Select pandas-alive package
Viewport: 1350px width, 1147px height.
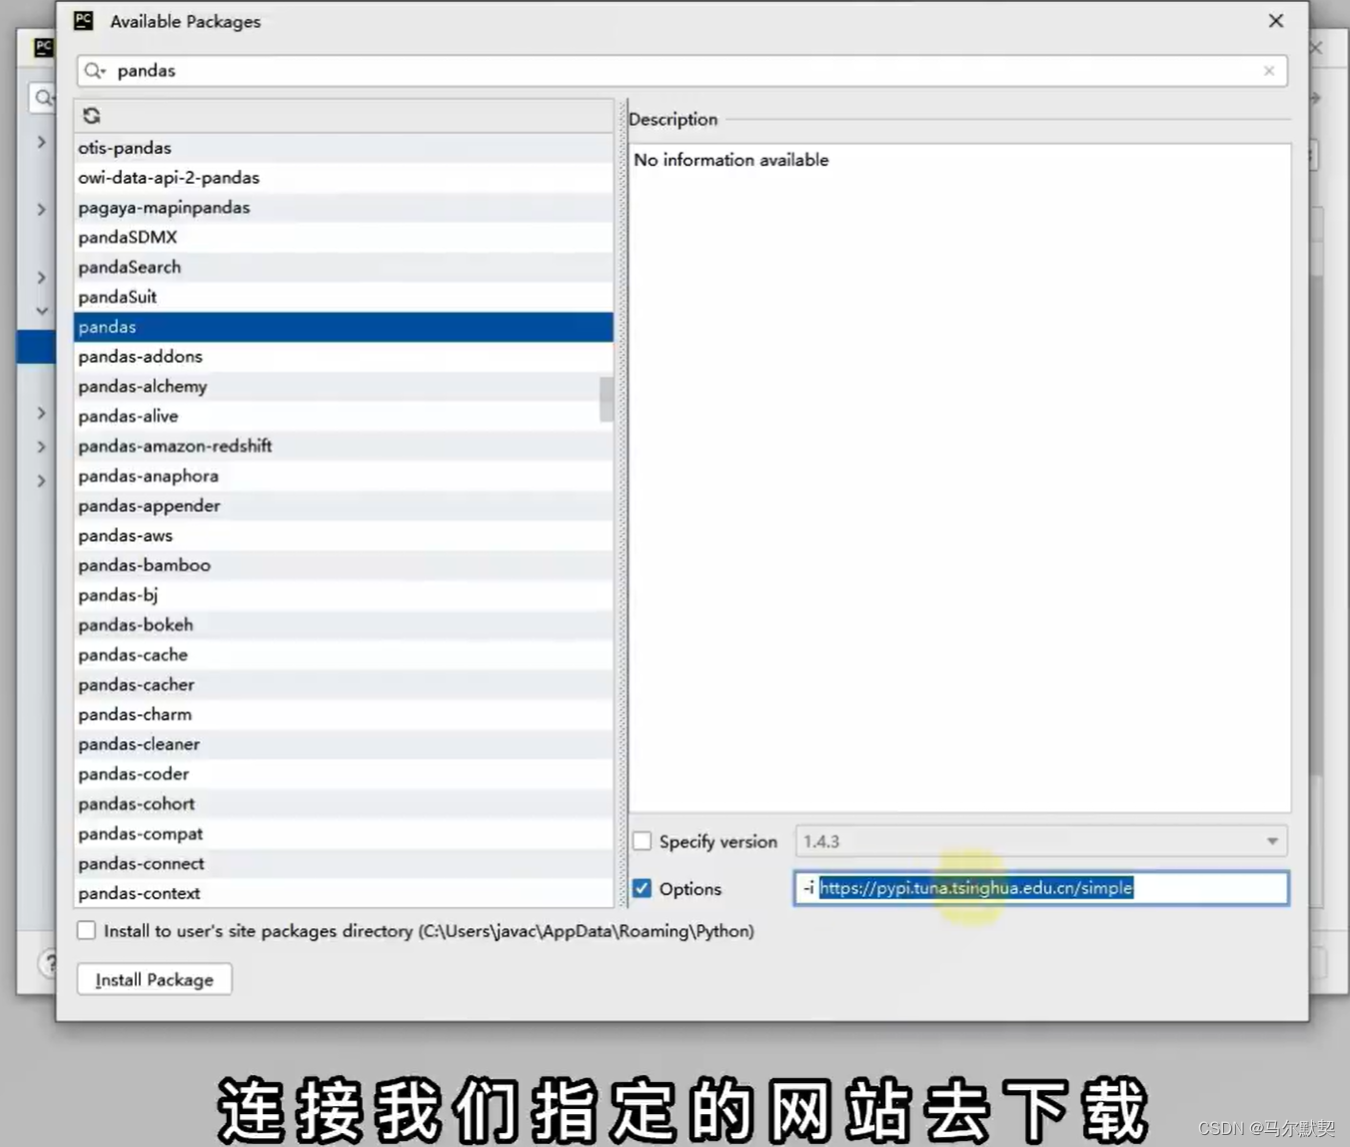(x=343, y=416)
